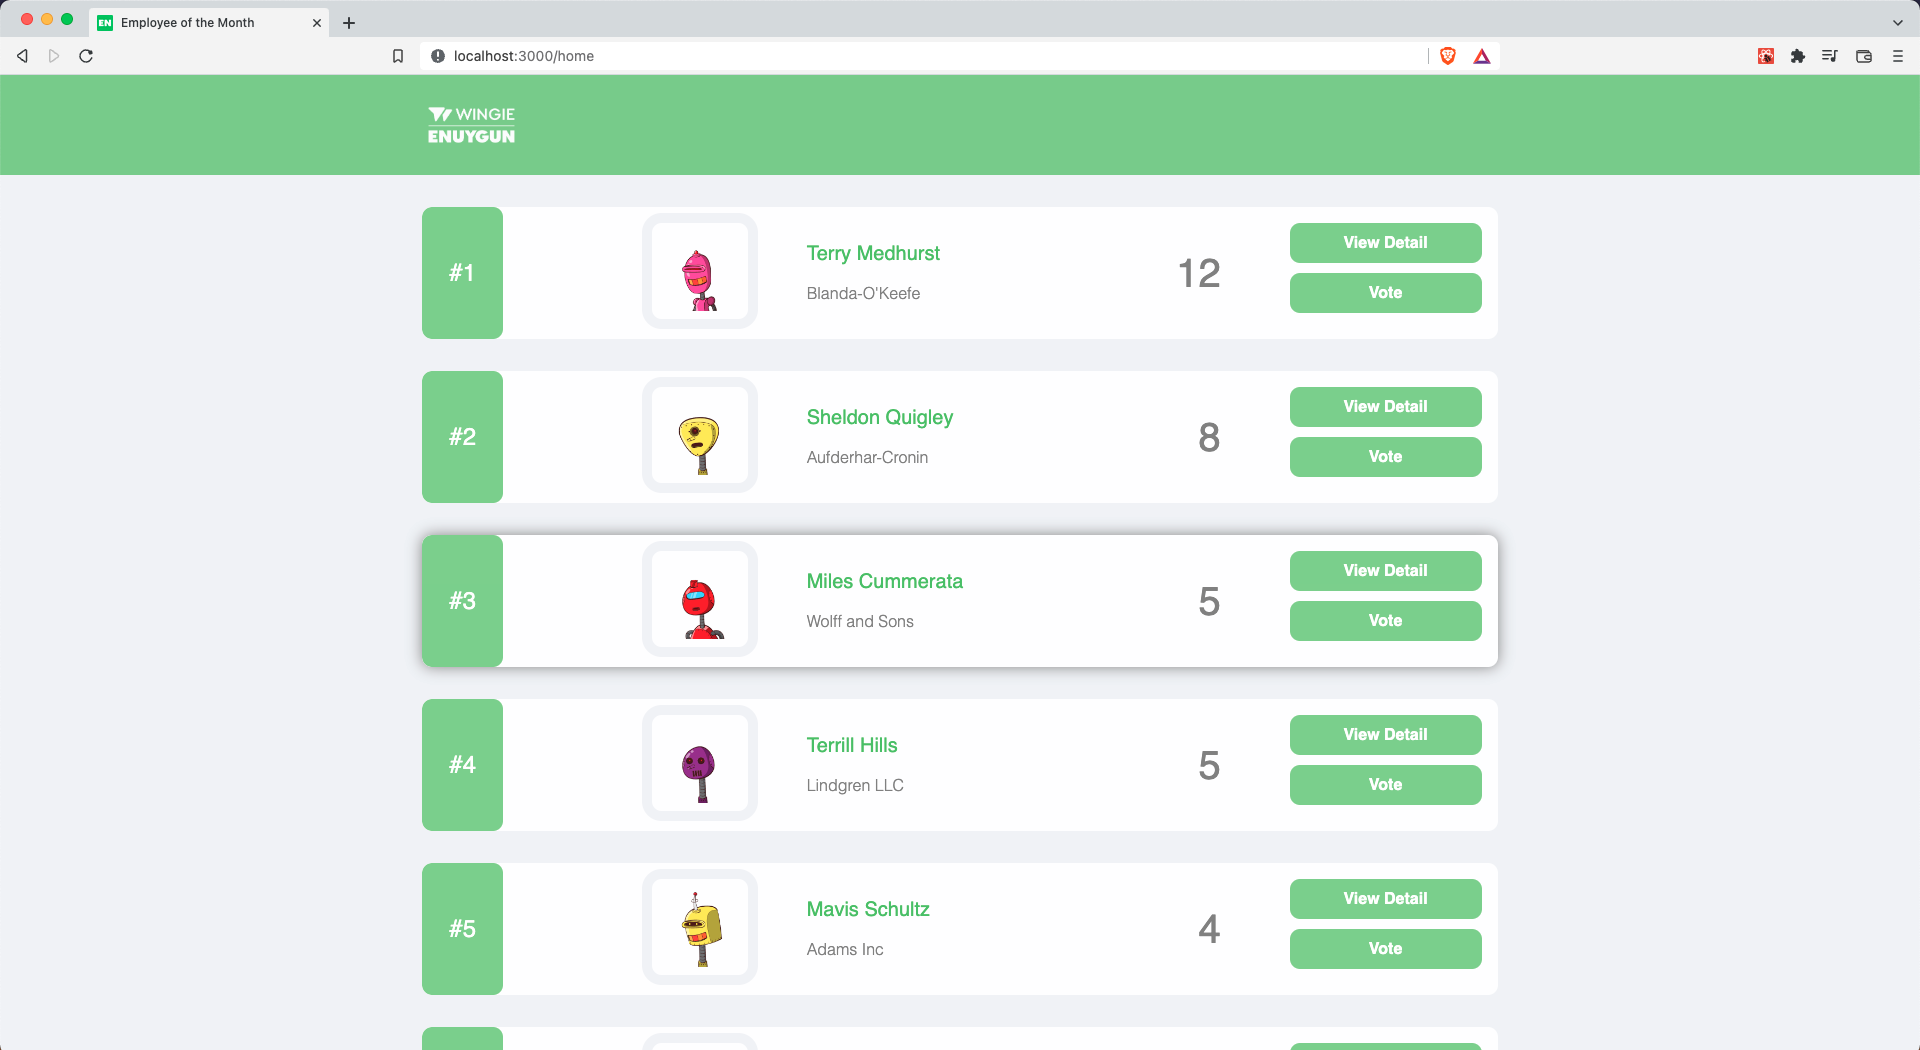Vote for Terry Medhurst
Viewport: 1920px width, 1050px height.
click(x=1385, y=292)
